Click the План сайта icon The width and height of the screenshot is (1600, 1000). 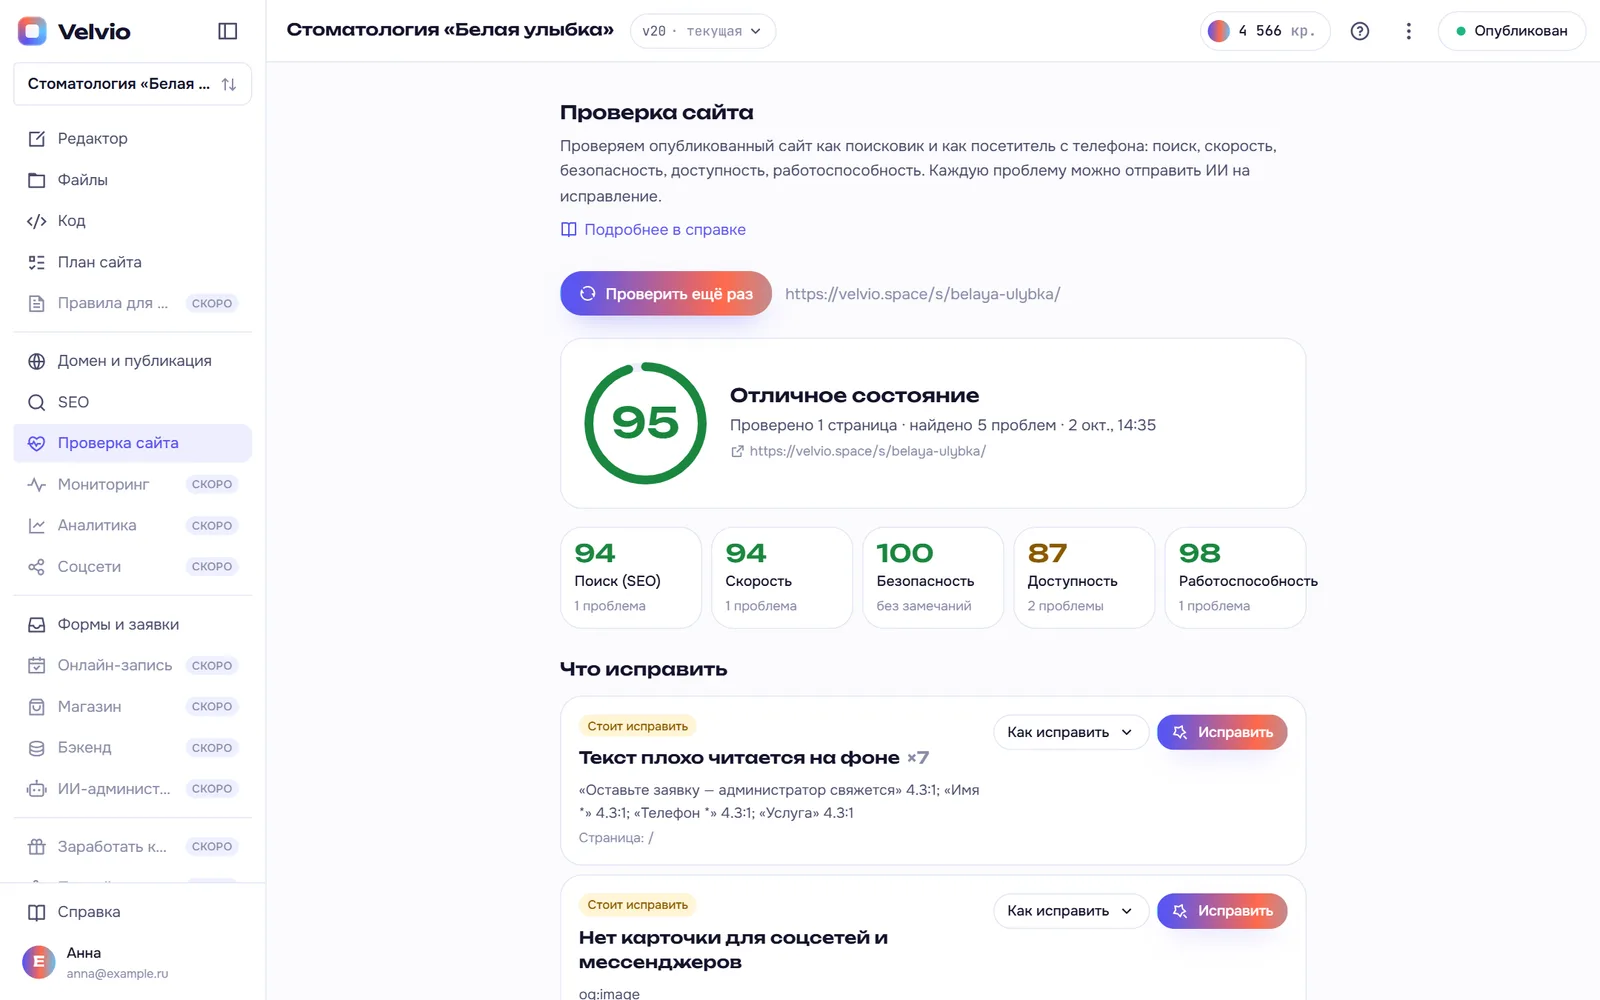[37, 262]
